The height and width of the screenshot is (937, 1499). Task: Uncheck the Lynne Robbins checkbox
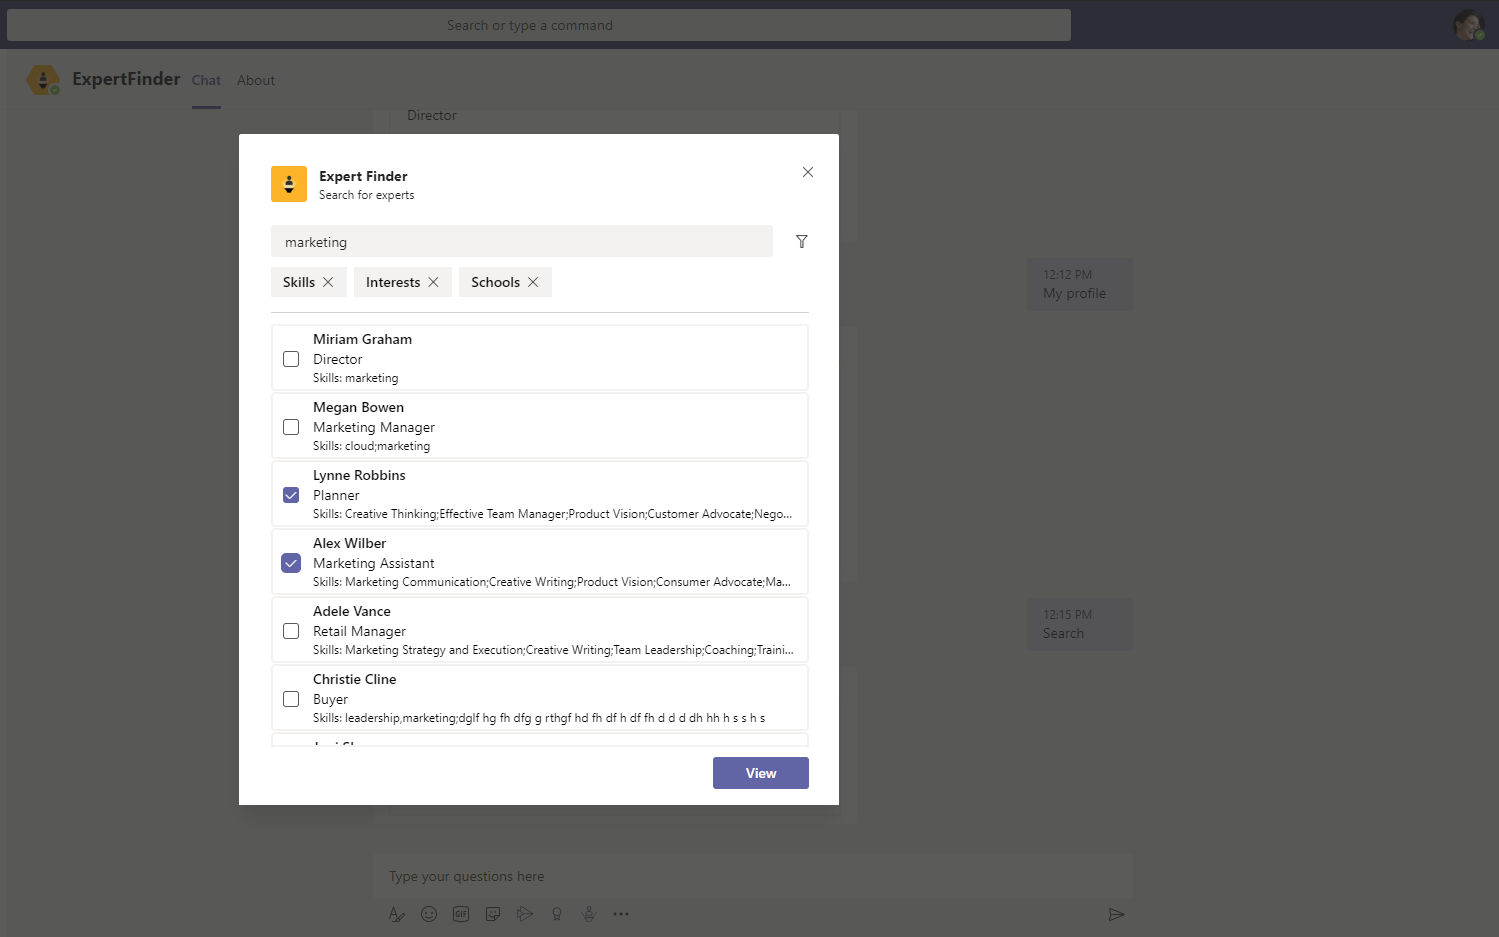click(291, 495)
